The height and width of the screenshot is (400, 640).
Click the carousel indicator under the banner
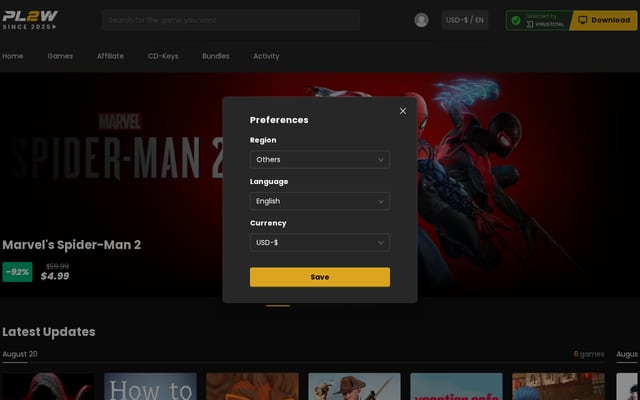278,306
